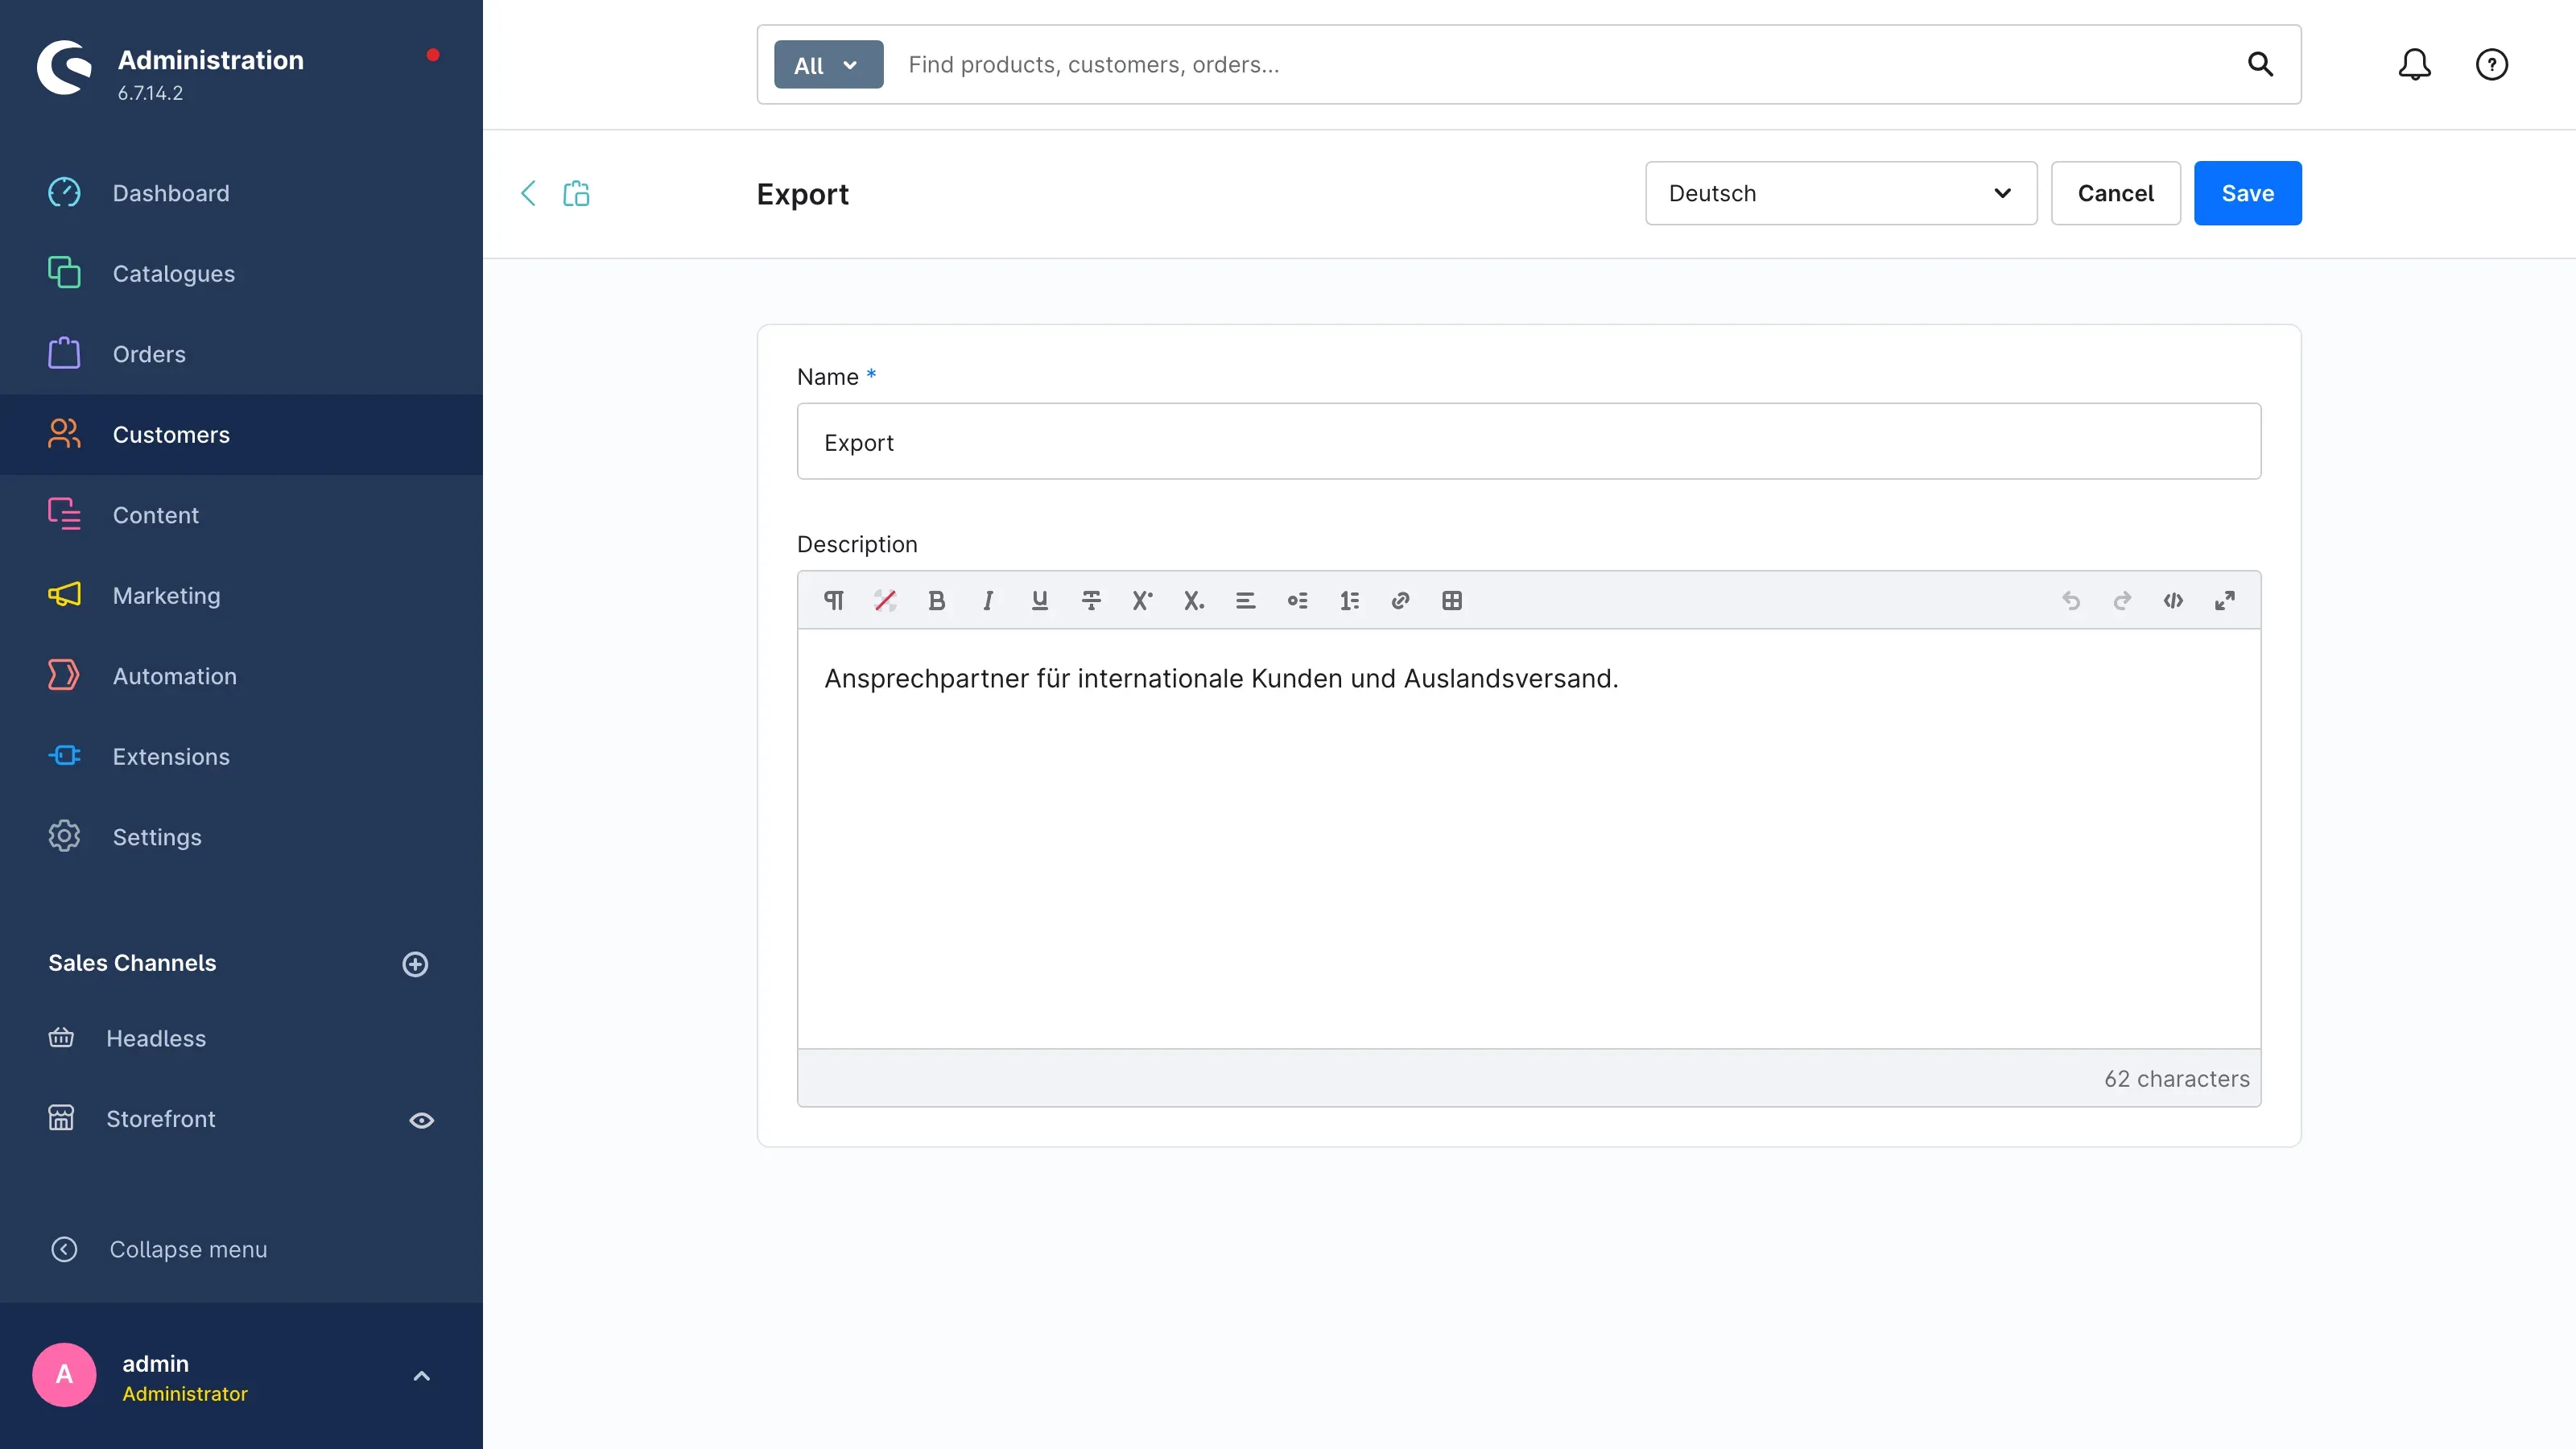Screen dimensions: 2576x1449
Task: Undo last editor change
Action: (x=2071, y=600)
